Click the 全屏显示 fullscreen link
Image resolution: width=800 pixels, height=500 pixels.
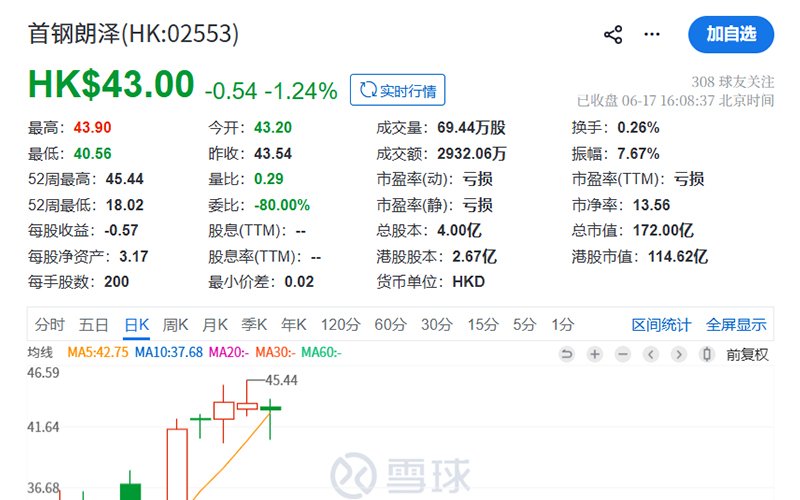pos(736,325)
